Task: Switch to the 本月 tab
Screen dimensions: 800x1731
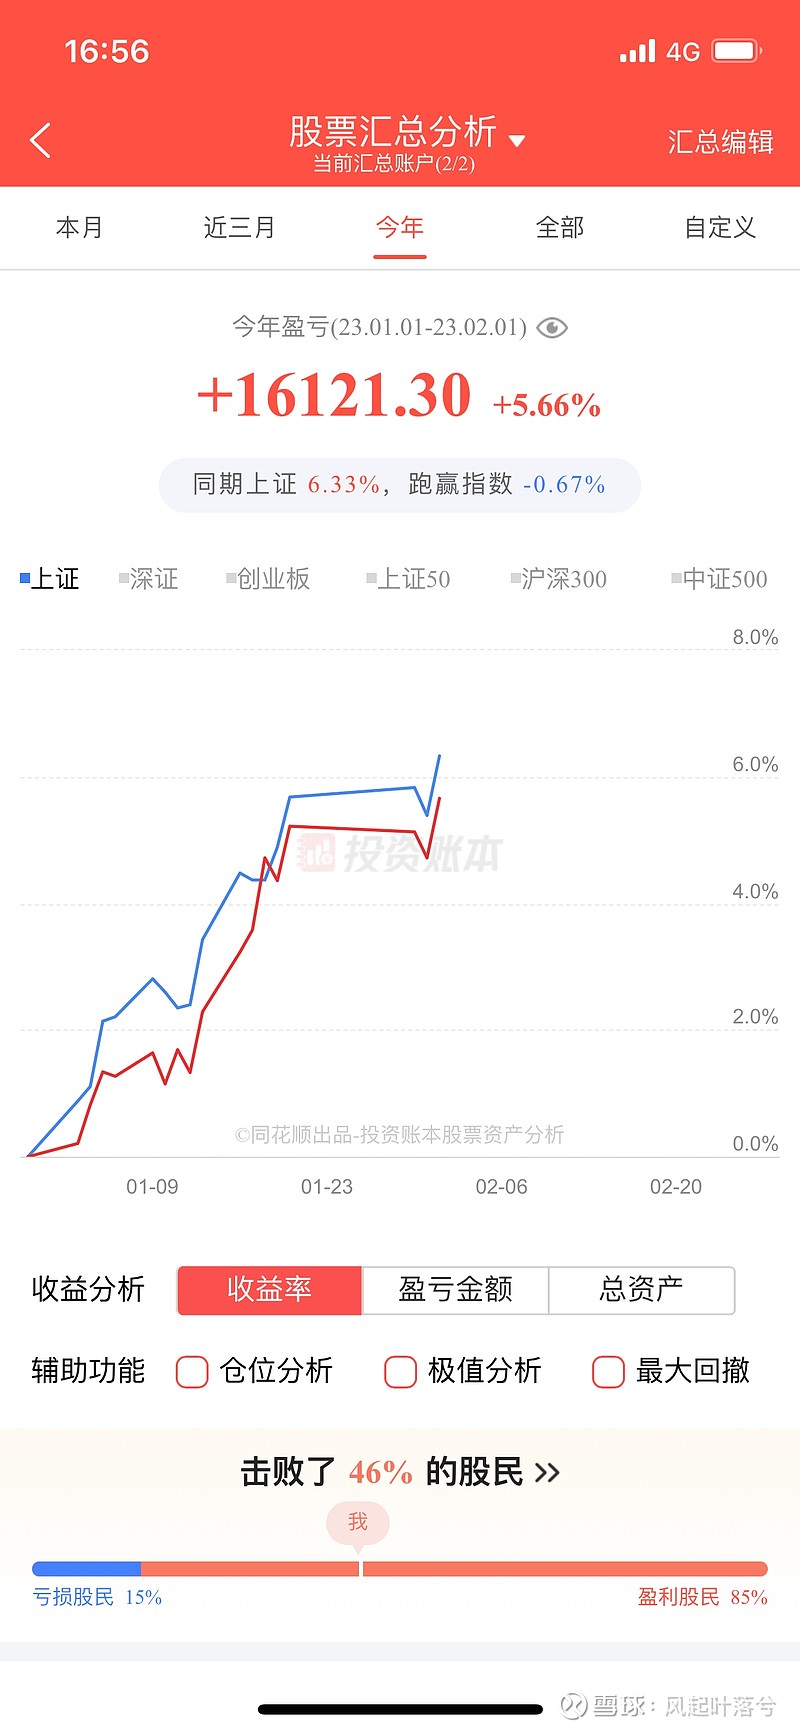Action: coord(80,228)
